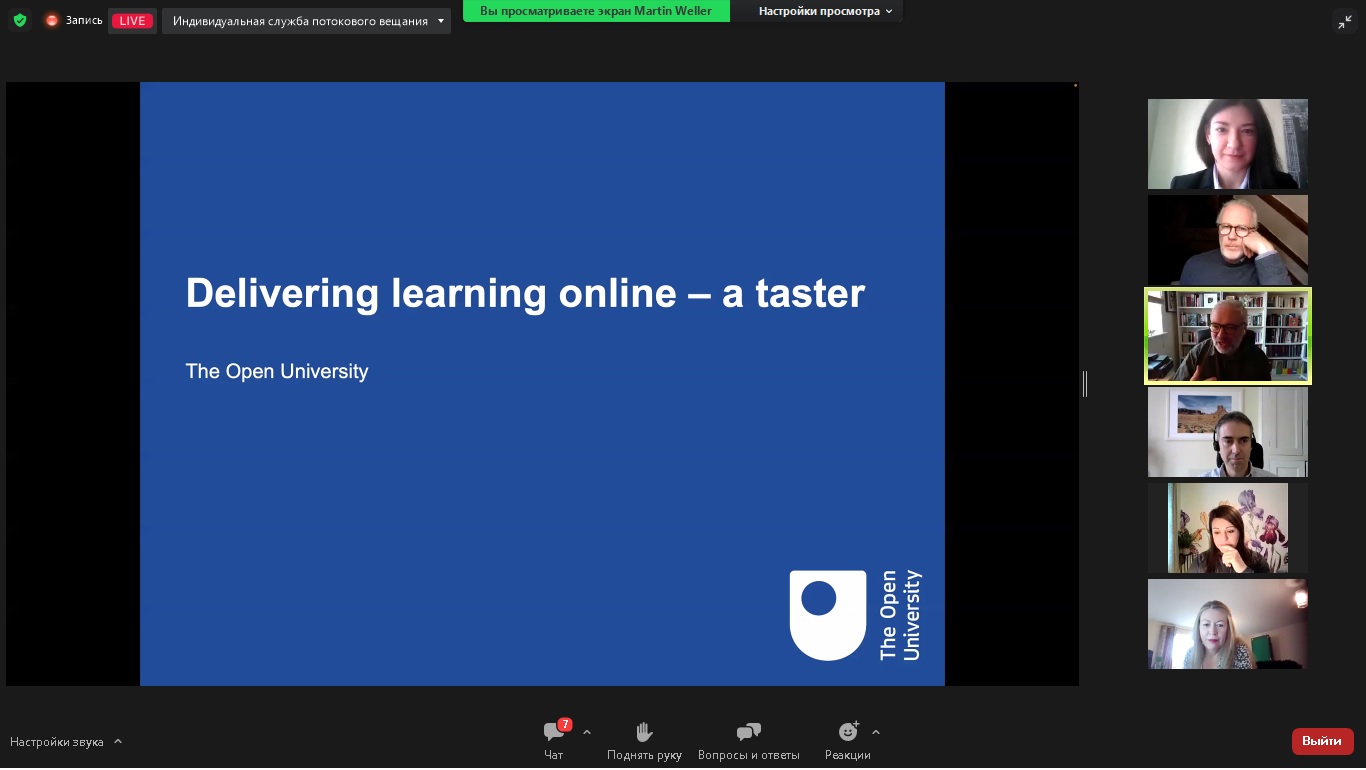This screenshot has width=1366, height=770.
Task: Select the participant thumbnail wearing a headset
Action: 1227,432
